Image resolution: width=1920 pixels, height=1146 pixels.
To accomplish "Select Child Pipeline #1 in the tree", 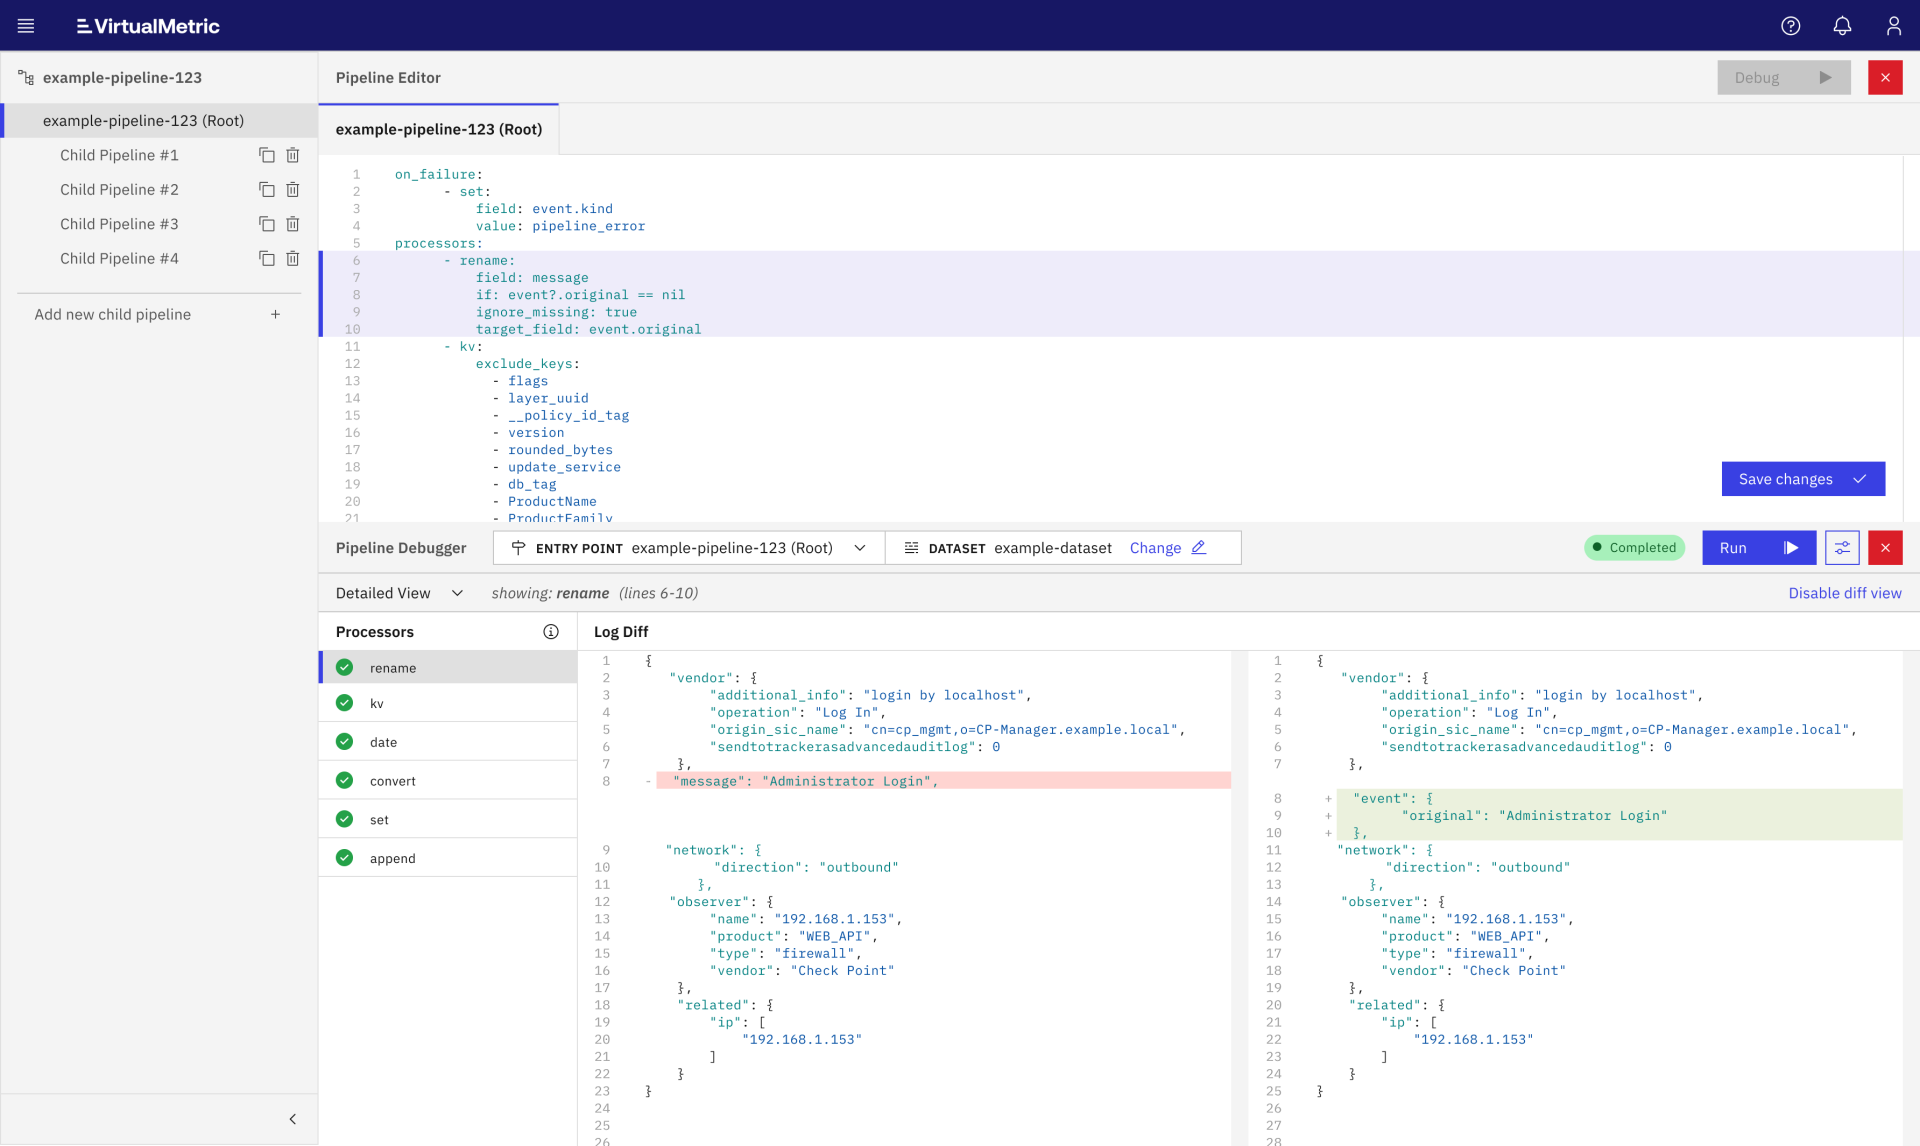I will [x=119, y=155].
